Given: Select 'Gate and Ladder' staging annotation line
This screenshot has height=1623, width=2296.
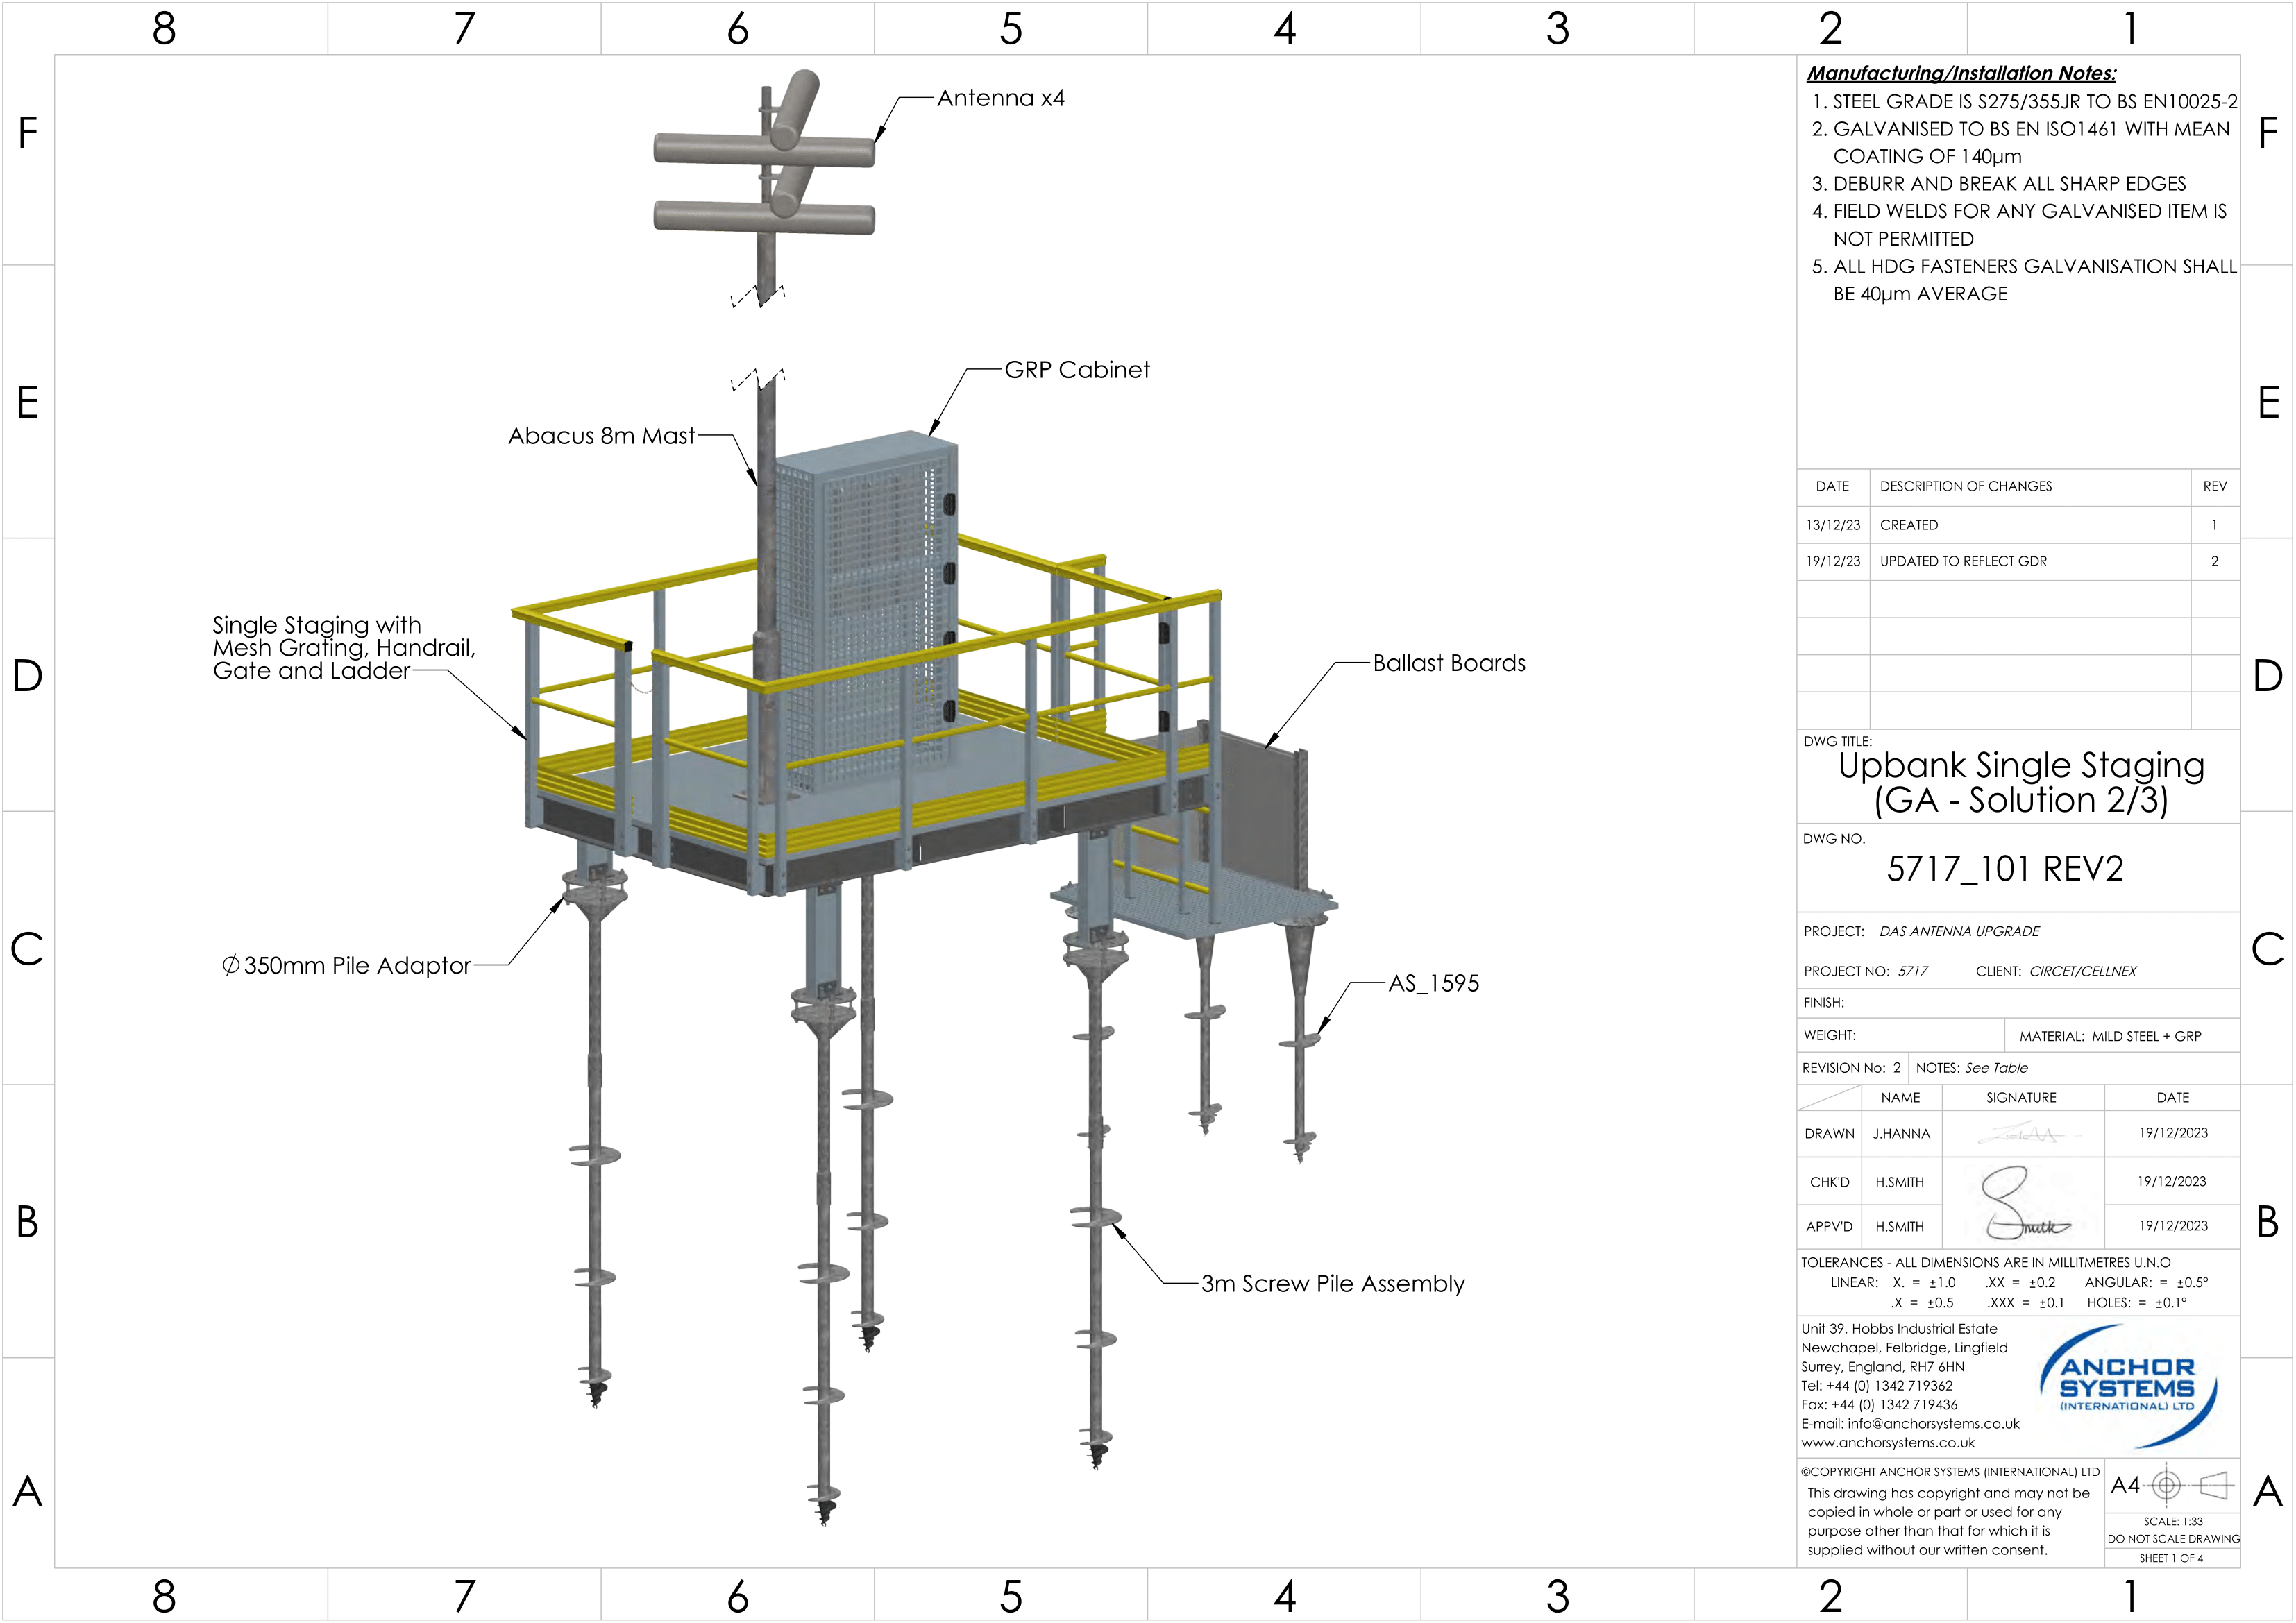Looking at the screenshot, I should click(311, 671).
